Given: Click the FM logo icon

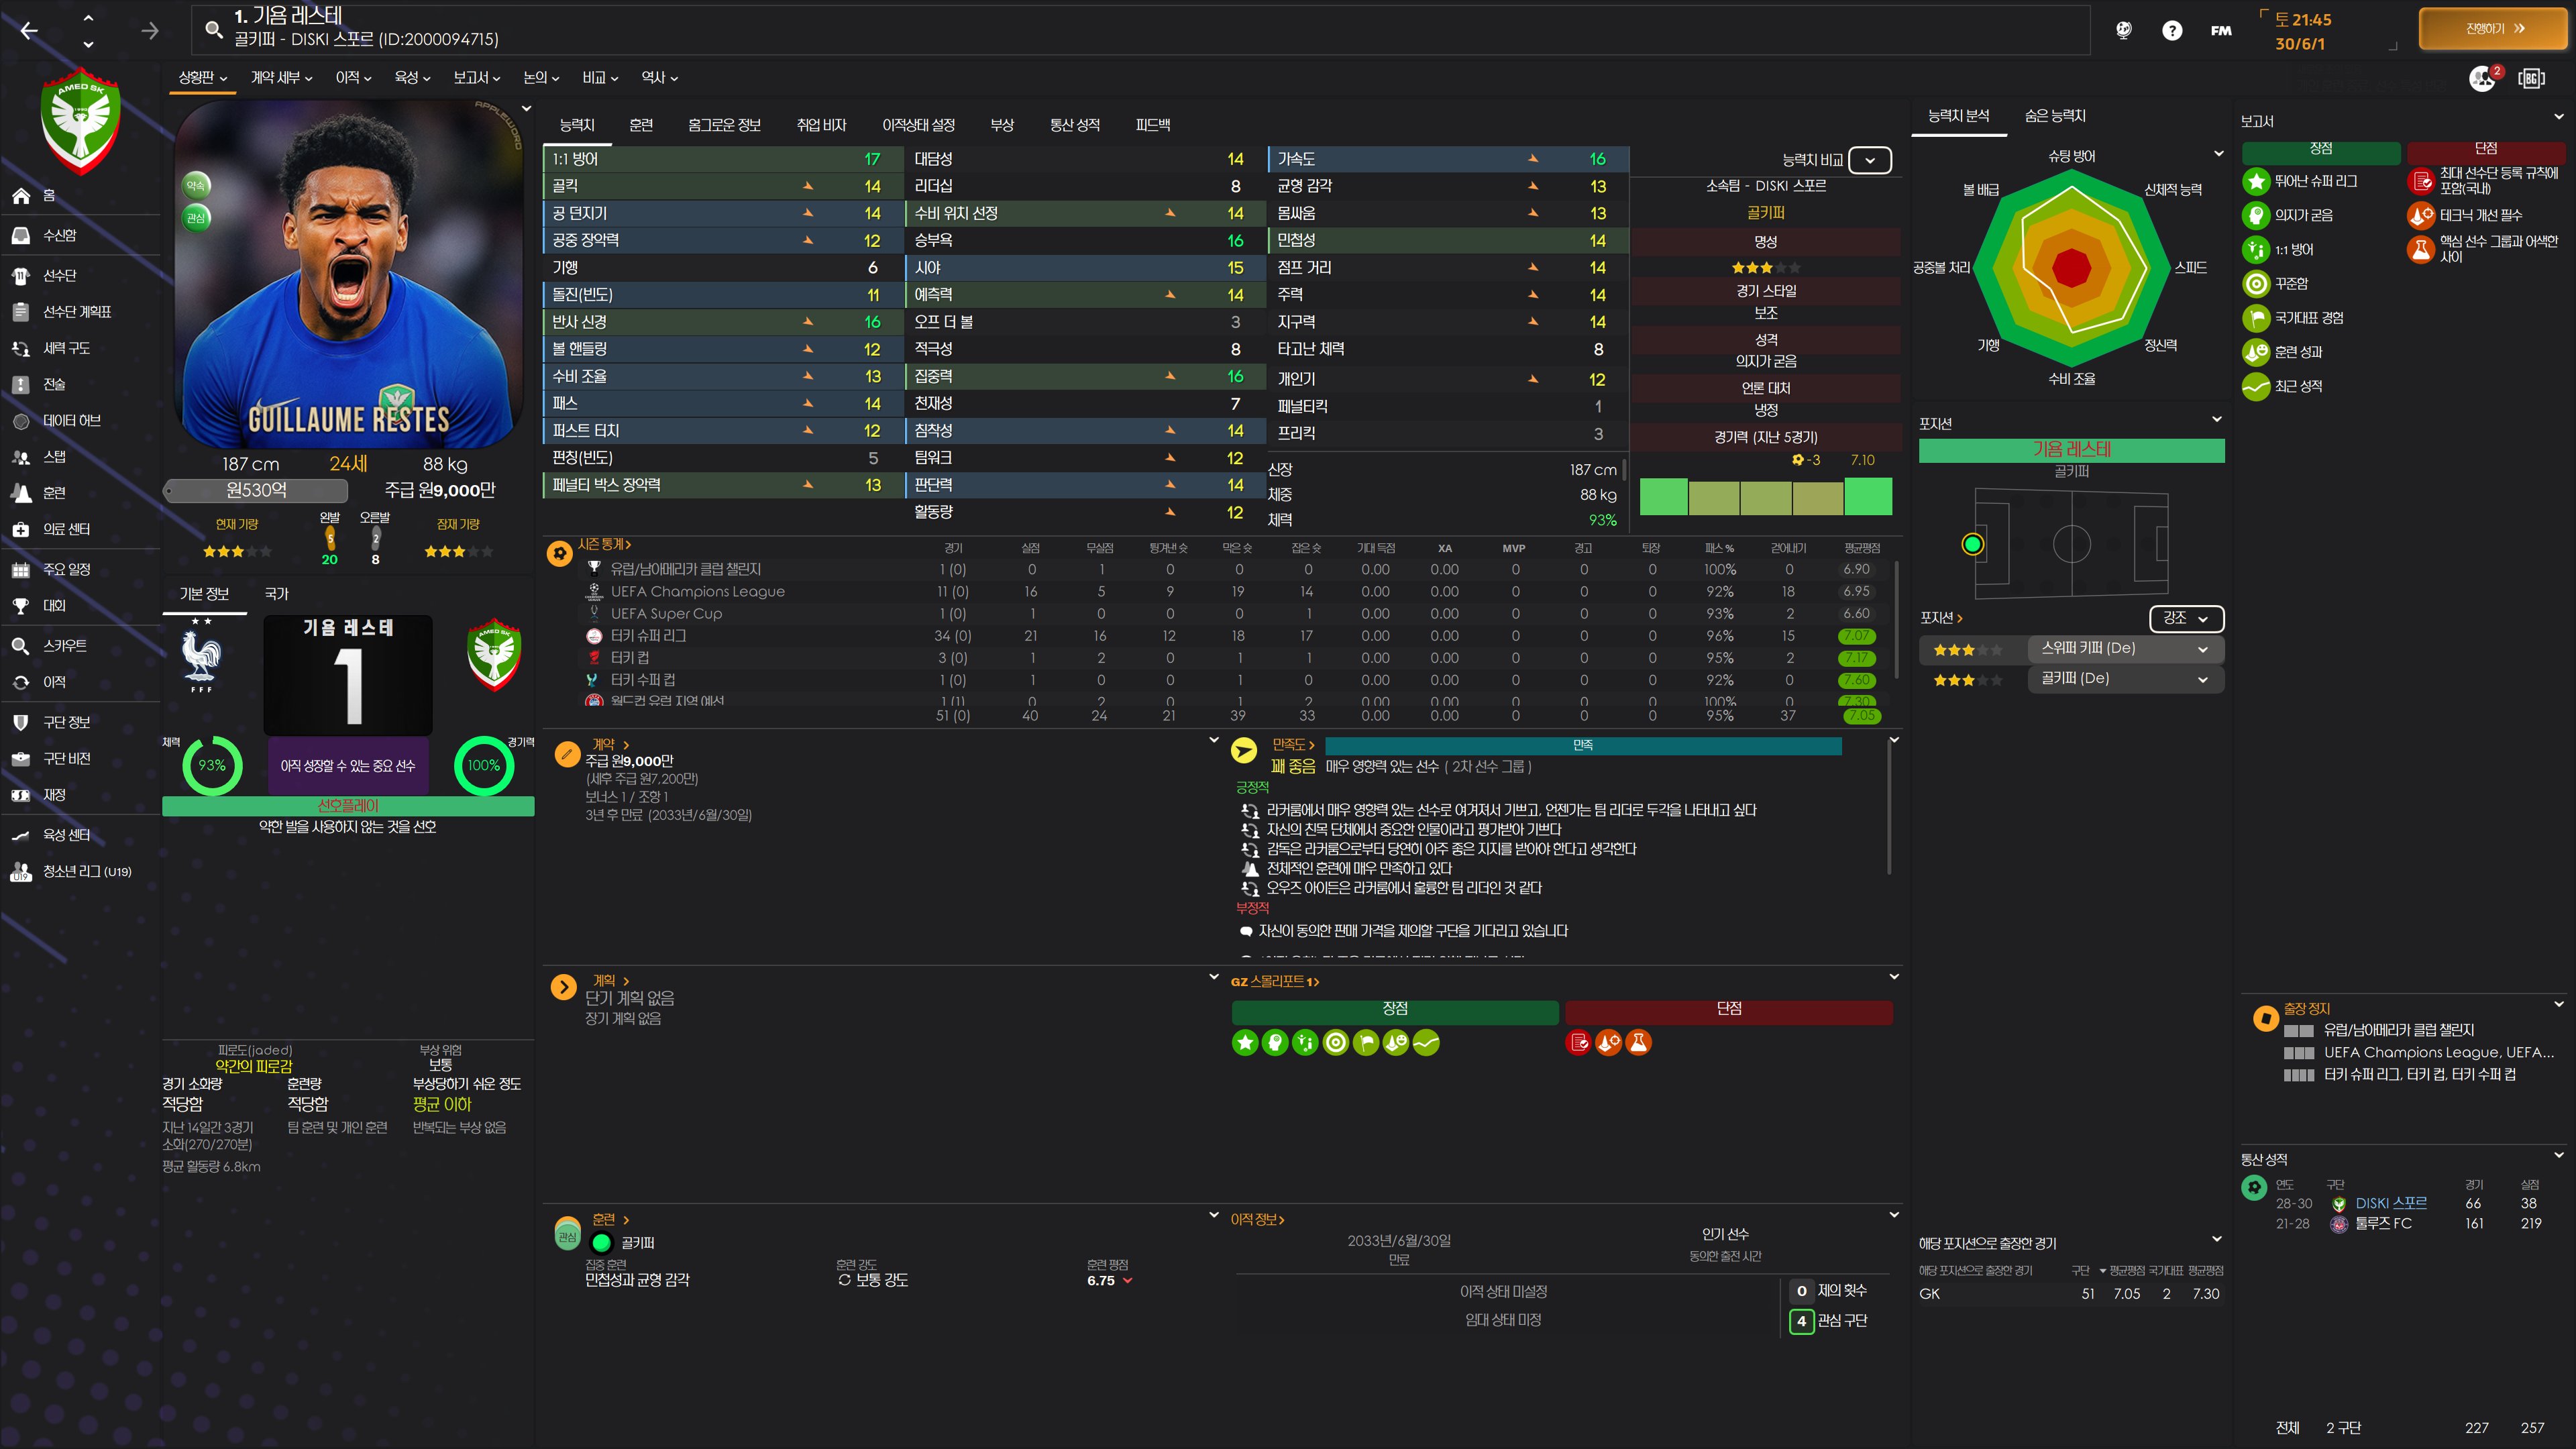Looking at the screenshot, I should click(2220, 31).
